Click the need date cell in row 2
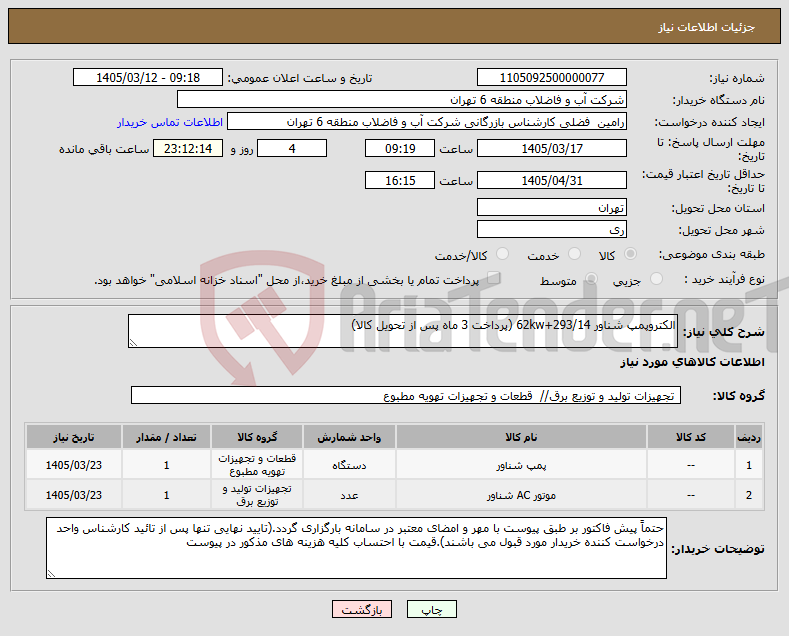Viewport: 789px width, 636px height. [73, 495]
